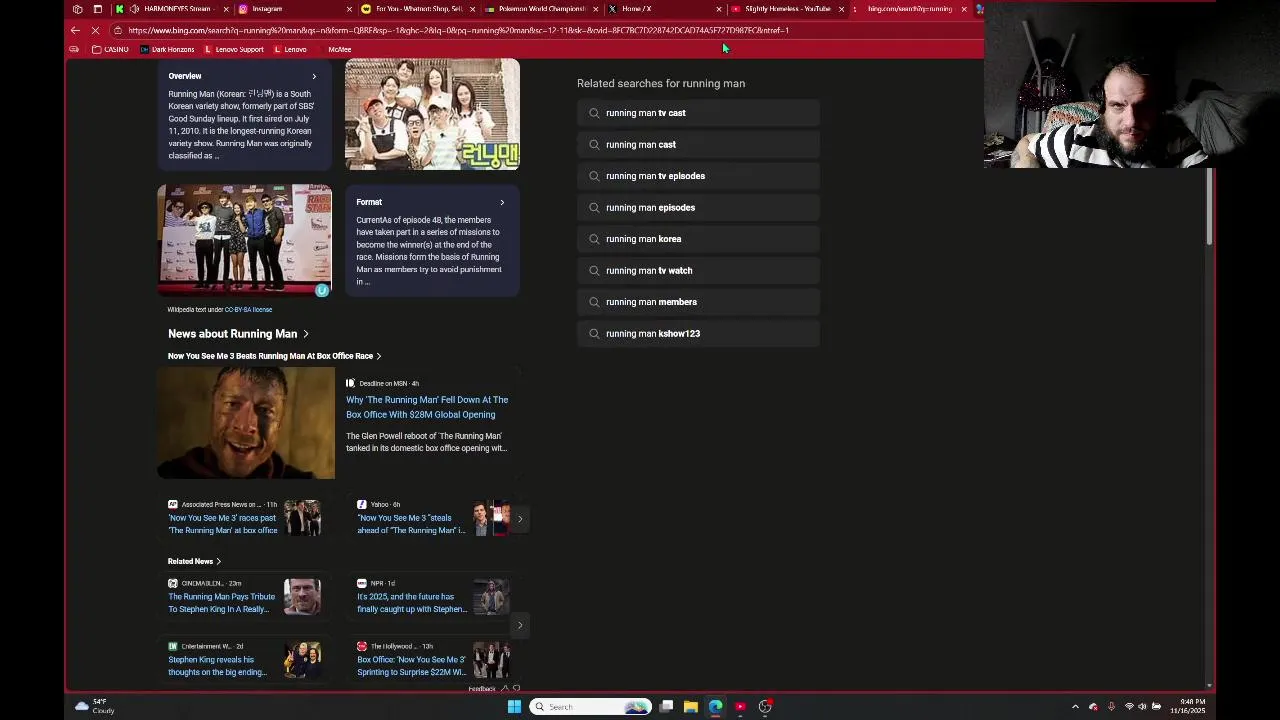This screenshot has width=1280, height=720.
Task: Open the weather widget showing 54°F Cloudy
Action: [x=96, y=706]
